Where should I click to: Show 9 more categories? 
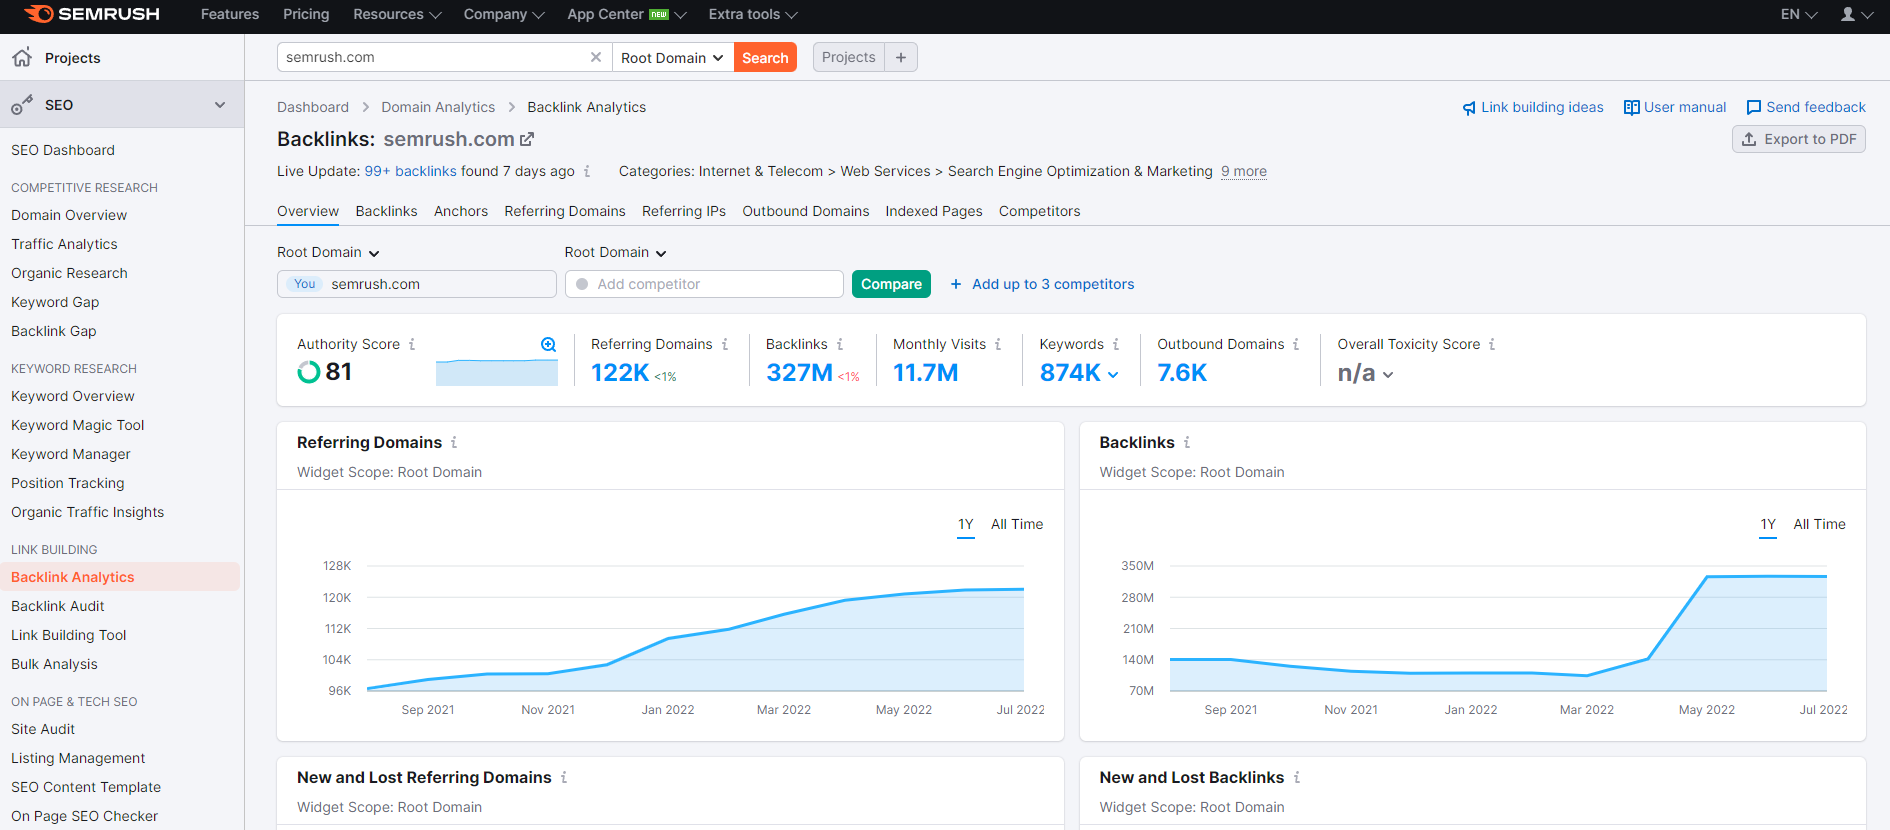tap(1244, 171)
